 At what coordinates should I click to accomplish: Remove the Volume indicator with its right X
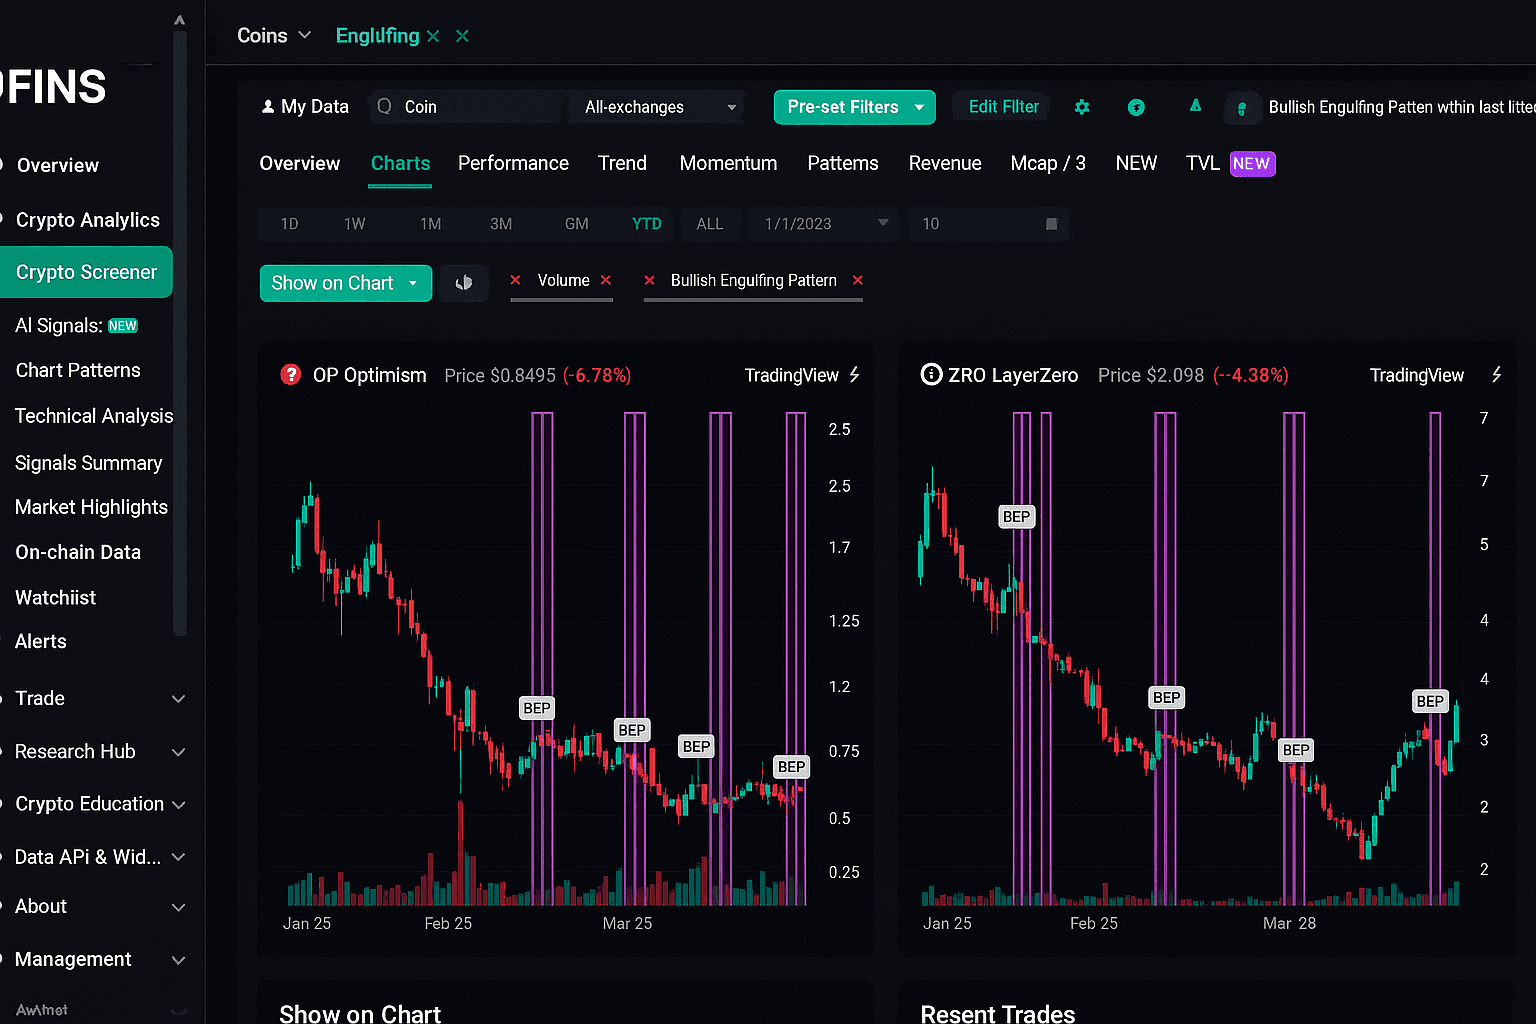[606, 281]
